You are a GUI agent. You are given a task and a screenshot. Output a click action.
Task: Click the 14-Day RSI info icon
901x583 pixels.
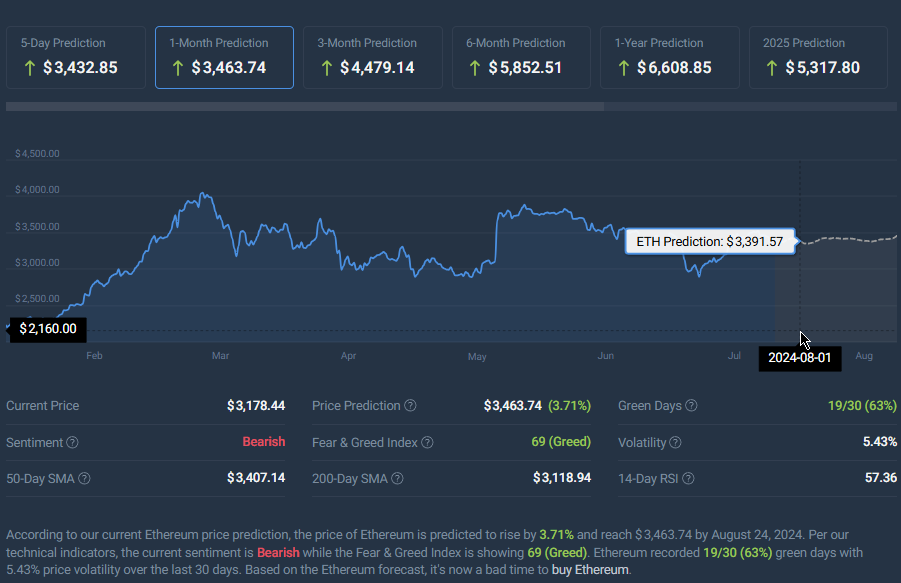tap(688, 478)
